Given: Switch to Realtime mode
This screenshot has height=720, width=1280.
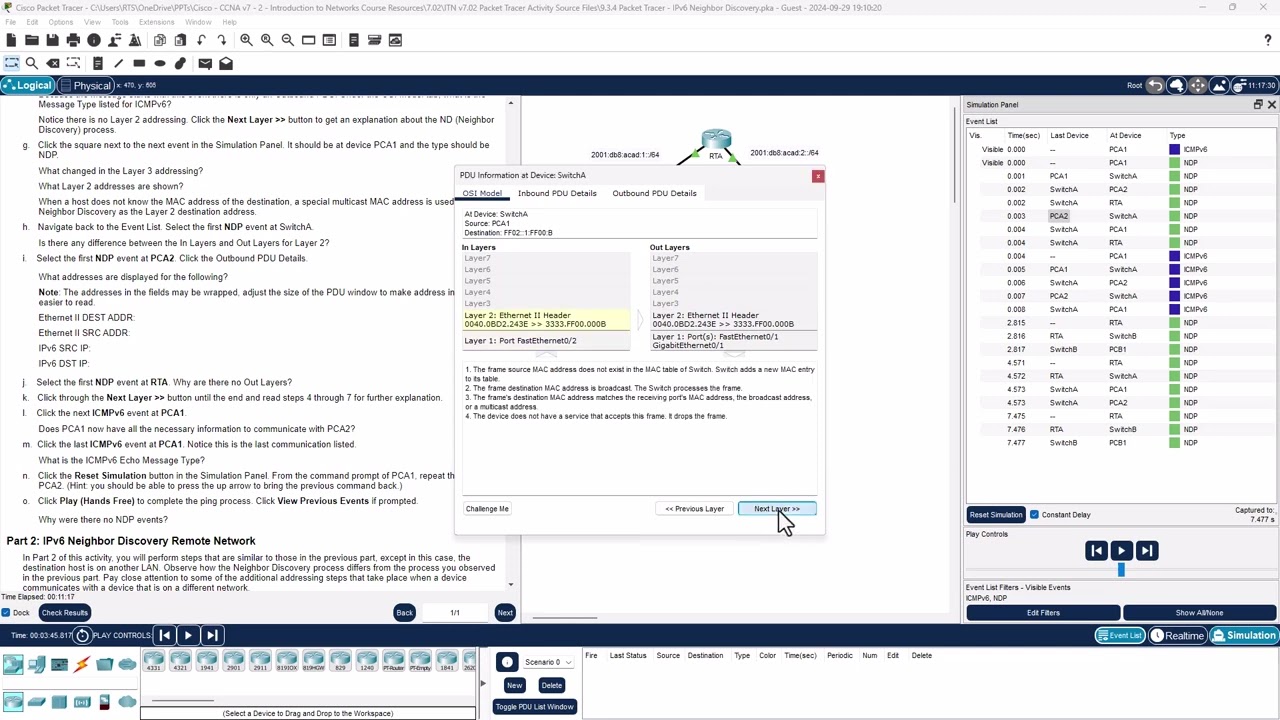Looking at the screenshot, I should [1177, 635].
